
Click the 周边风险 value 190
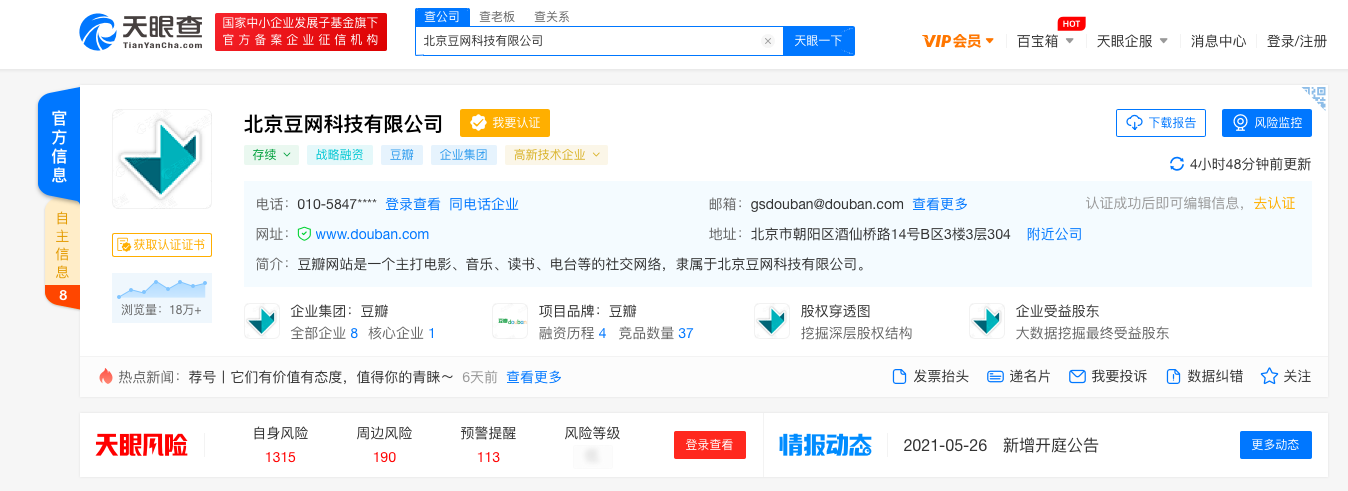coord(384,457)
